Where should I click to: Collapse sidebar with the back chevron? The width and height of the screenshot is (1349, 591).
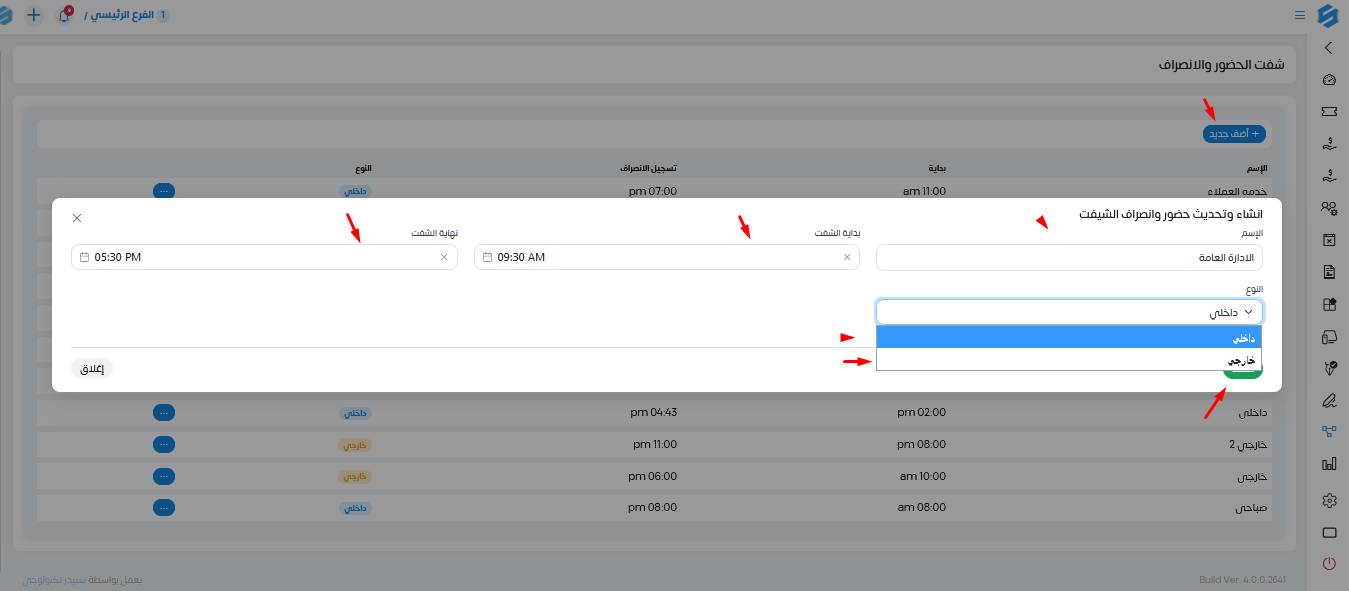1328,47
